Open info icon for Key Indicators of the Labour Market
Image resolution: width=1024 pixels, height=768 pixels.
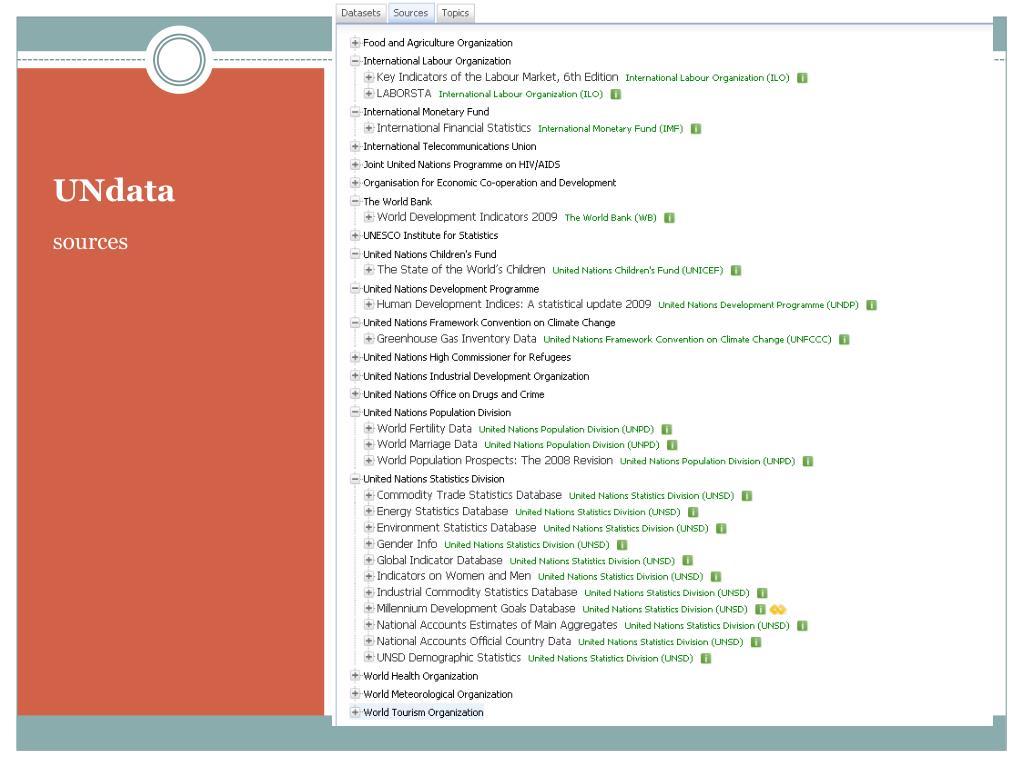[x=802, y=78]
